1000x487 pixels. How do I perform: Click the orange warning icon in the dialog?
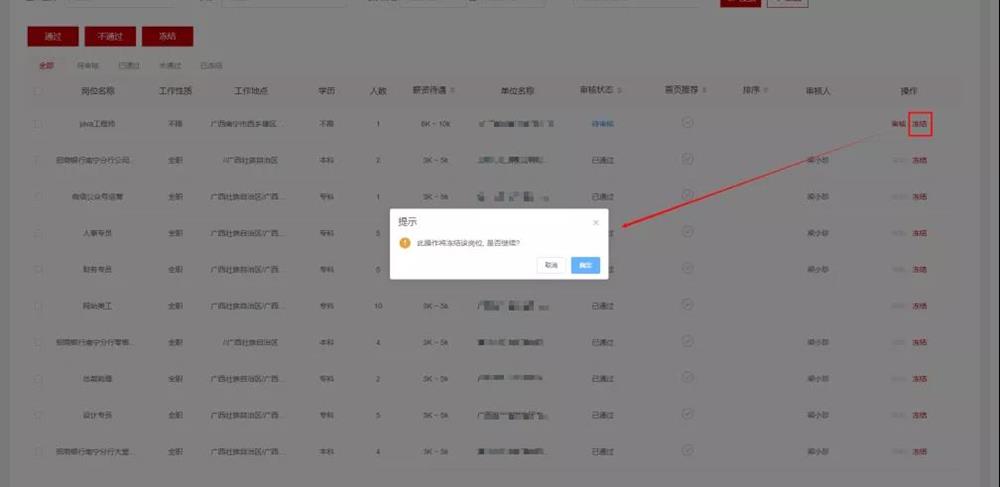(405, 243)
